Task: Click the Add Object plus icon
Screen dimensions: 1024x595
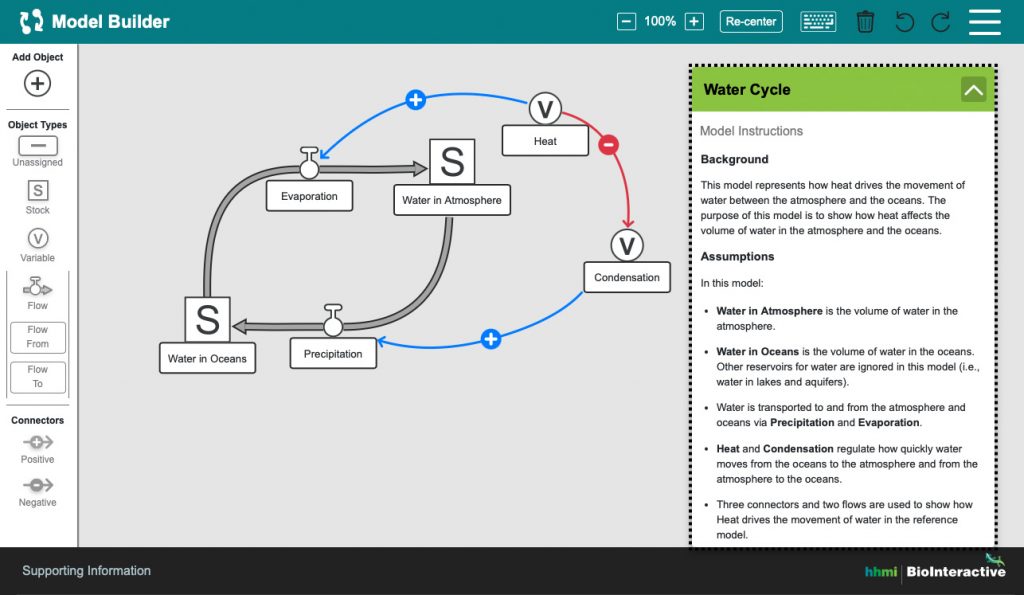Action: click(37, 84)
